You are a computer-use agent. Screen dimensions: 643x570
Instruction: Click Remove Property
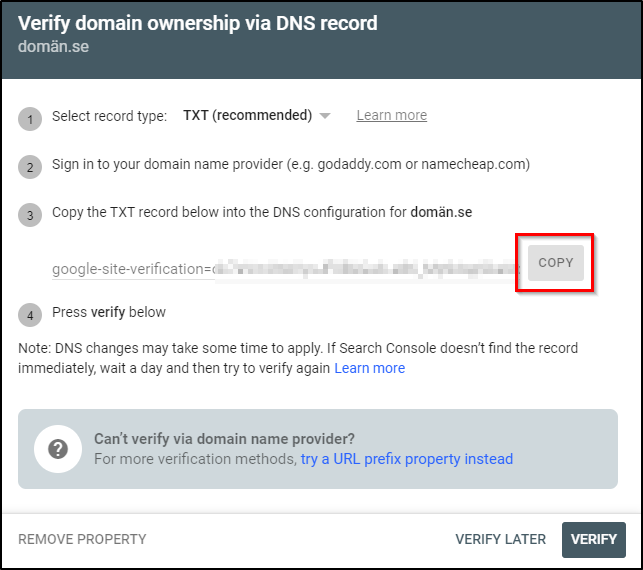[82, 539]
